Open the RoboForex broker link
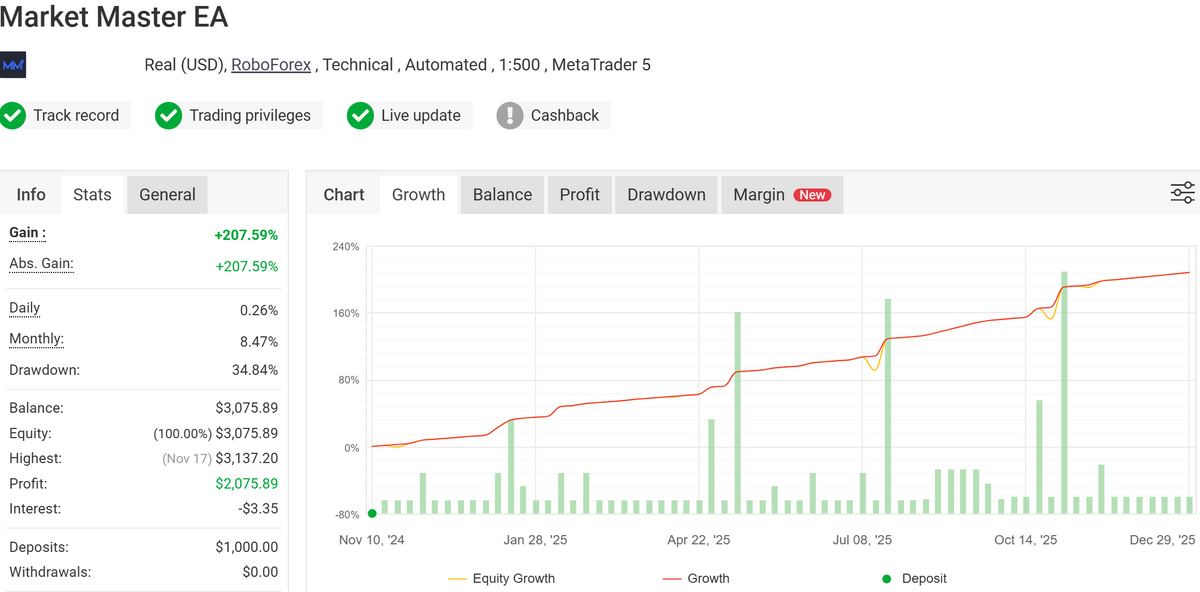Image resolution: width=1200 pixels, height=592 pixels. (x=271, y=64)
